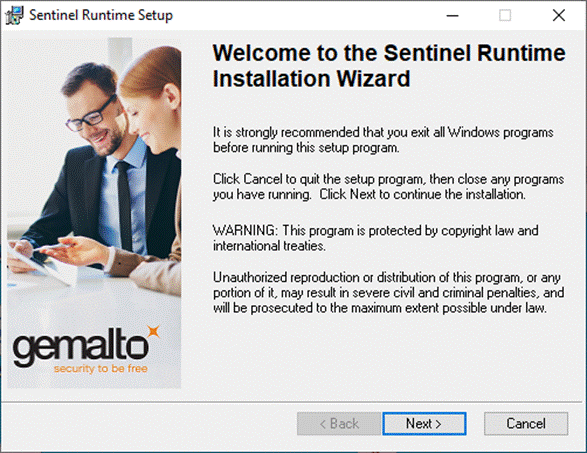Cancel the Sentinel Runtime setup

pyautogui.click(x=526, y=424)
